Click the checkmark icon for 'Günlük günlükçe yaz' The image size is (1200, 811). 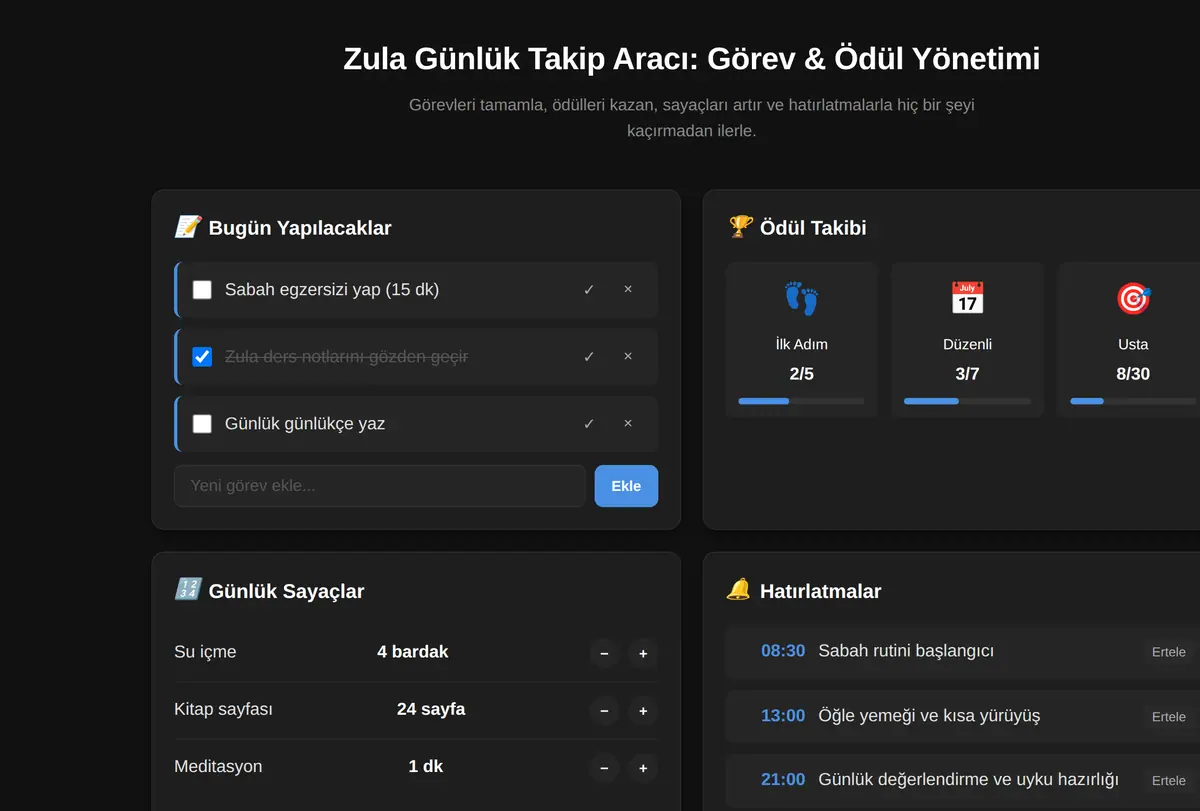point(589,423)
